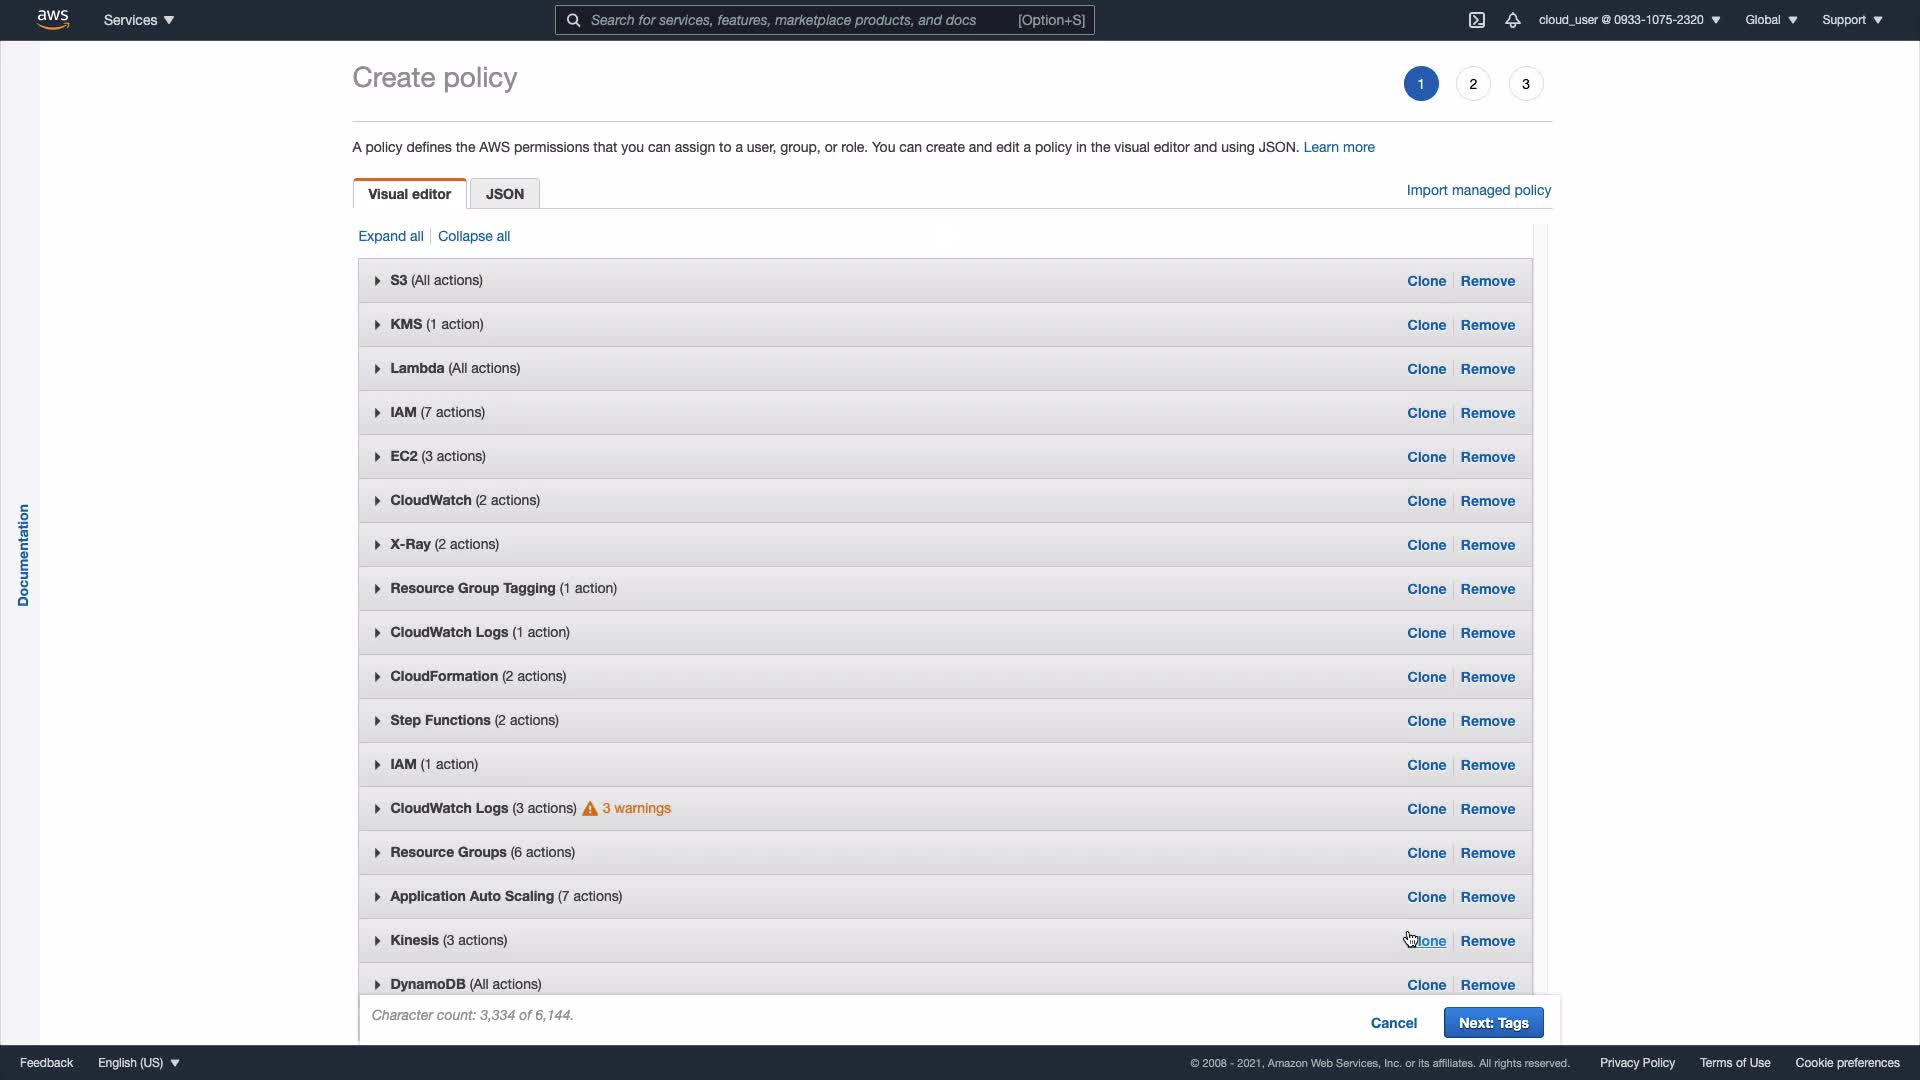Open the notifications bell icon
Screen dimensions: 1920x1080
pyautogui.click(x=1513, y=20)
